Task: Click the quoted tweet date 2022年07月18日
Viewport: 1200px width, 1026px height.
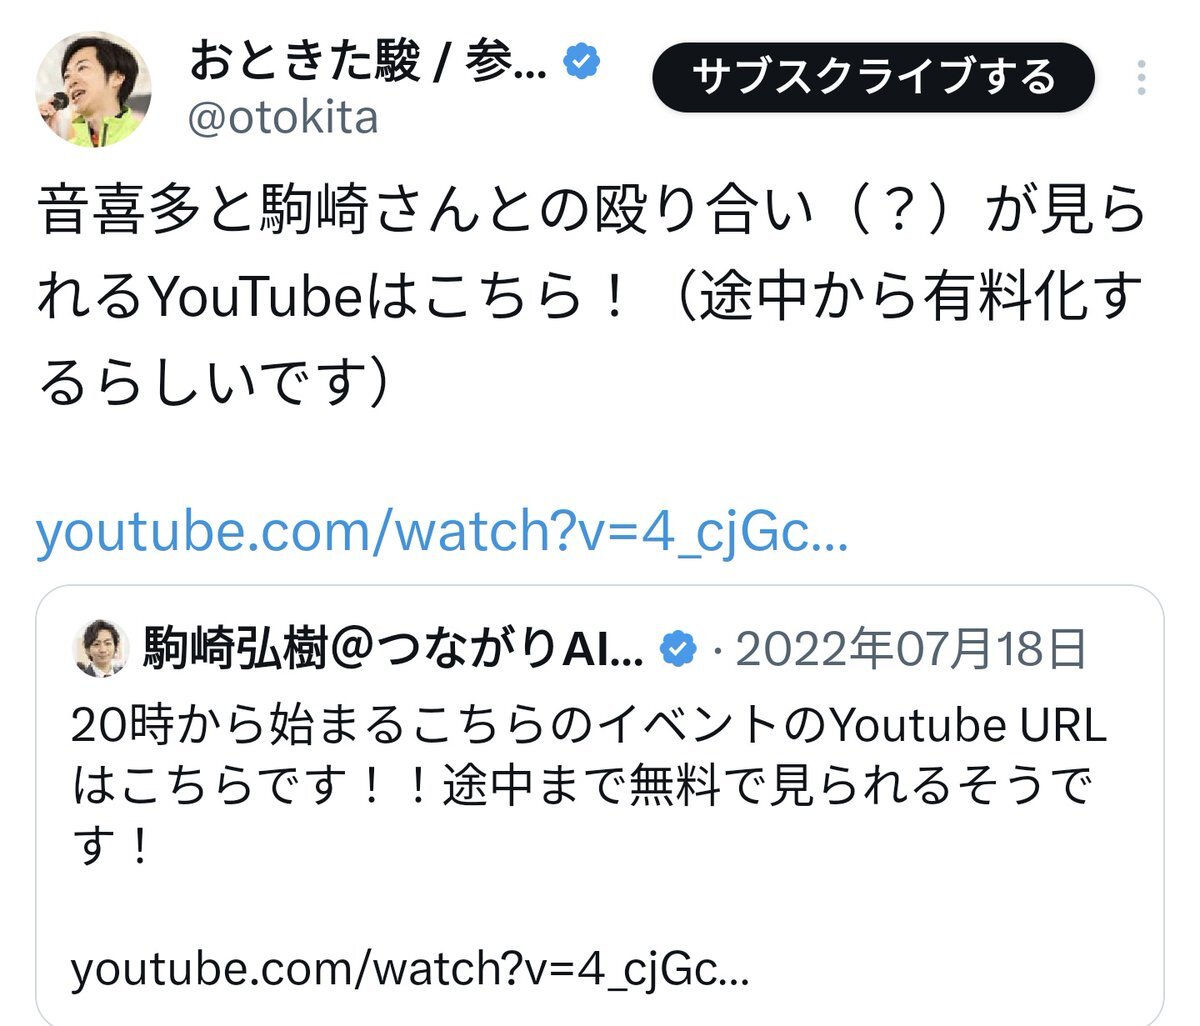Action: 910,650
